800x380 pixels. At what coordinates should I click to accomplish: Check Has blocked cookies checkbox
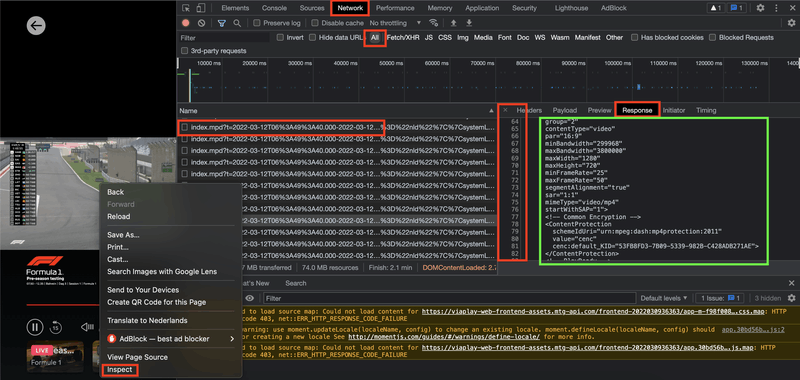click(x=634, y=37)
